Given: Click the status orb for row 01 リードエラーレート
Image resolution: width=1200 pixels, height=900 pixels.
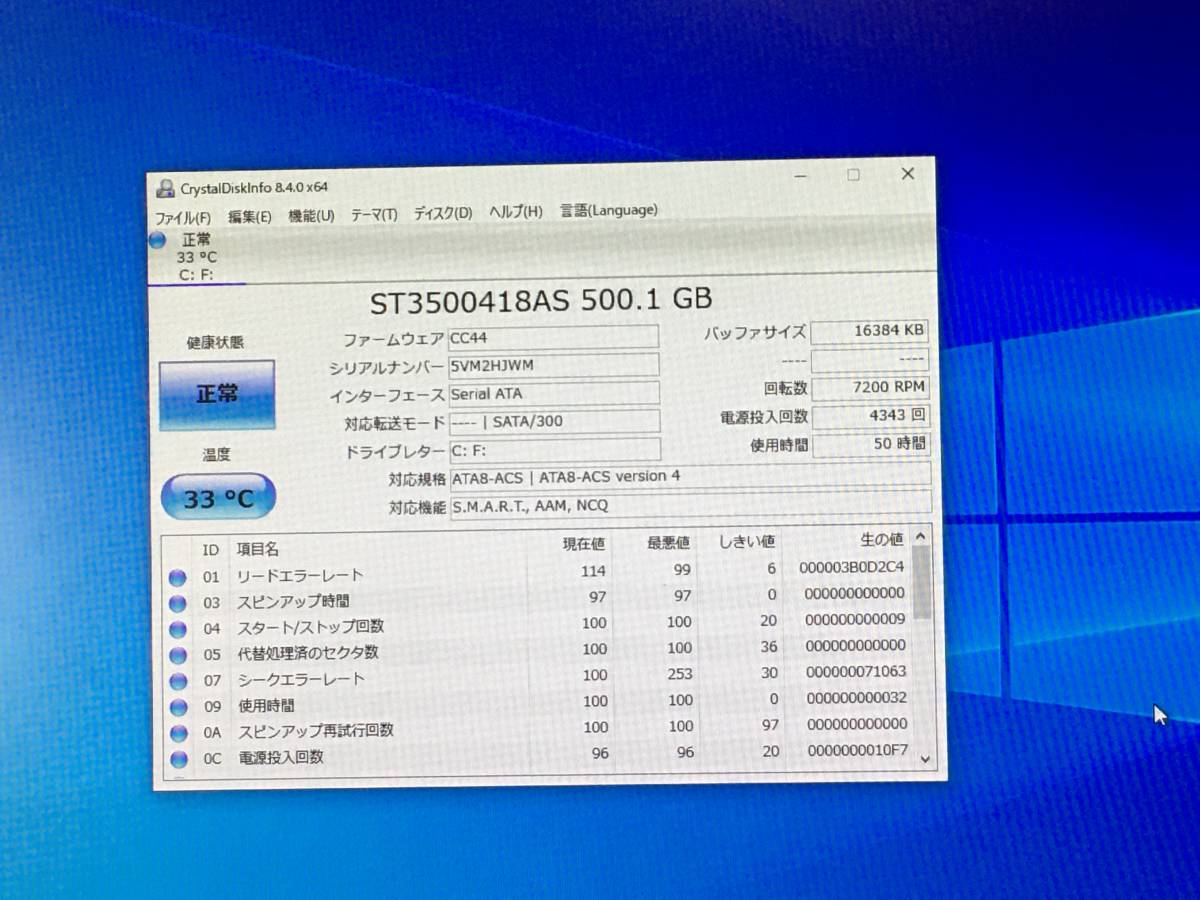Looking at the screenshot, I should coord(178,577).
